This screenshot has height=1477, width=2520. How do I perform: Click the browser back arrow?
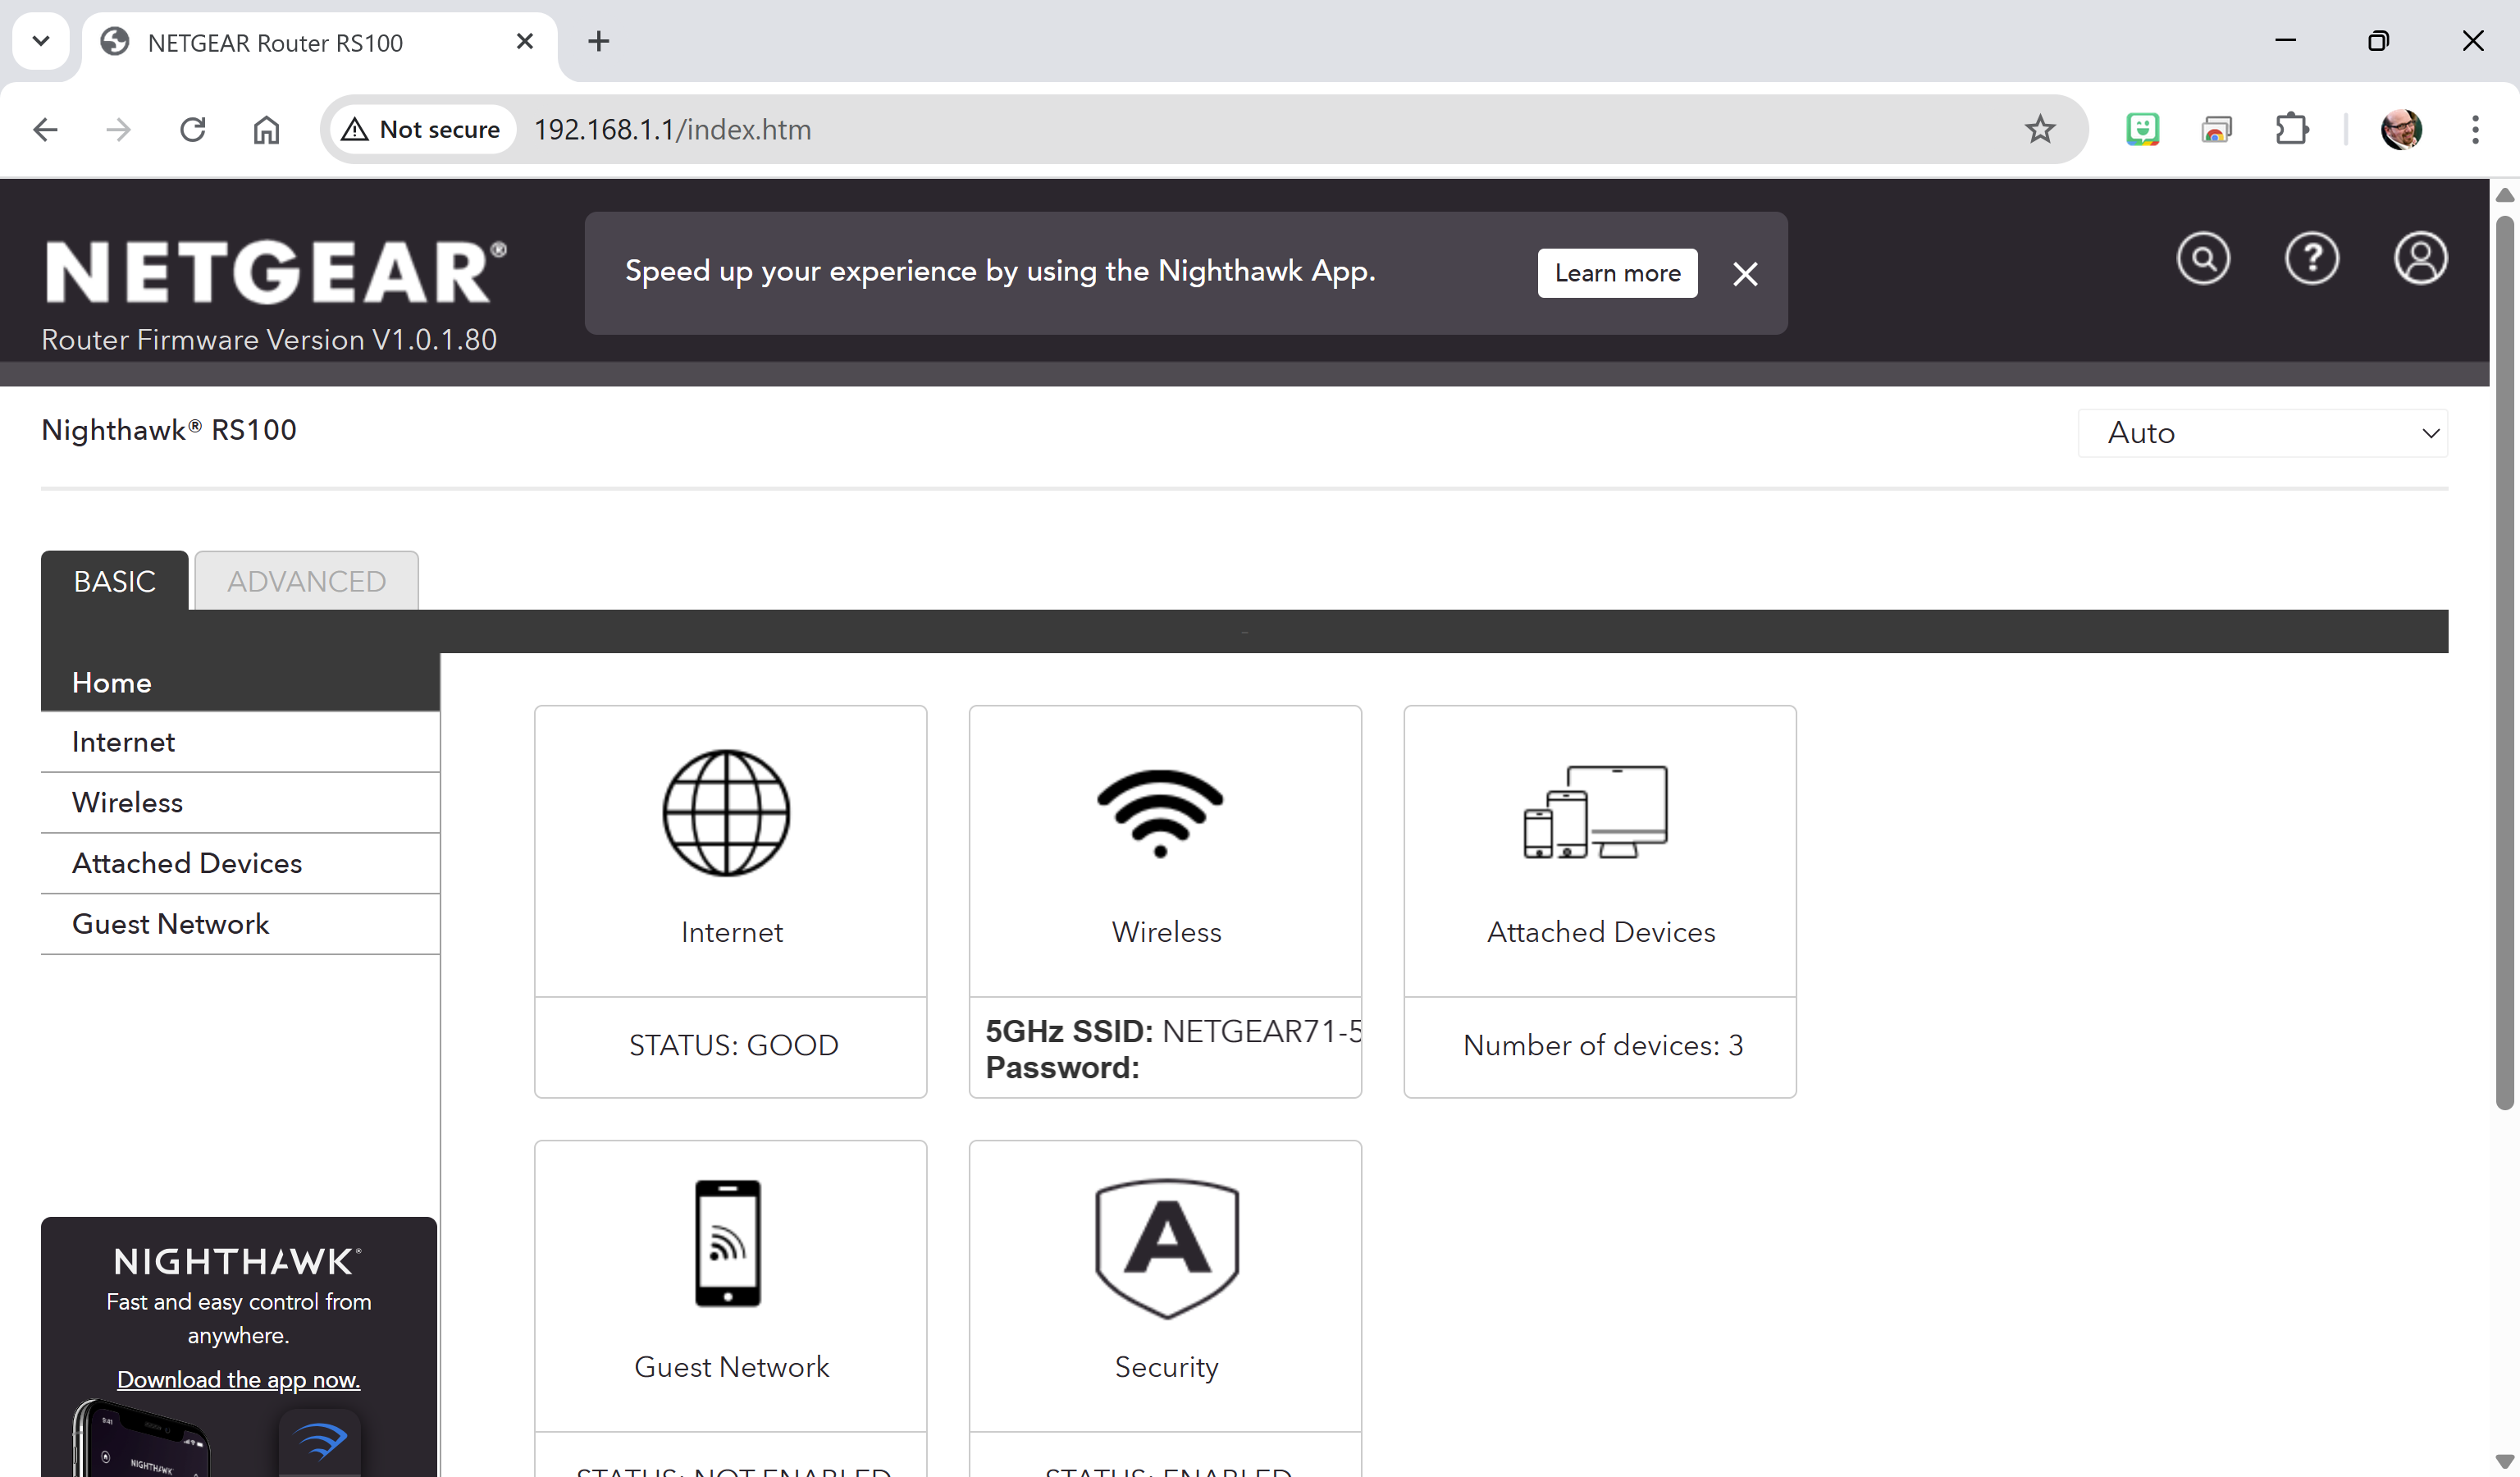pos(45,130)
